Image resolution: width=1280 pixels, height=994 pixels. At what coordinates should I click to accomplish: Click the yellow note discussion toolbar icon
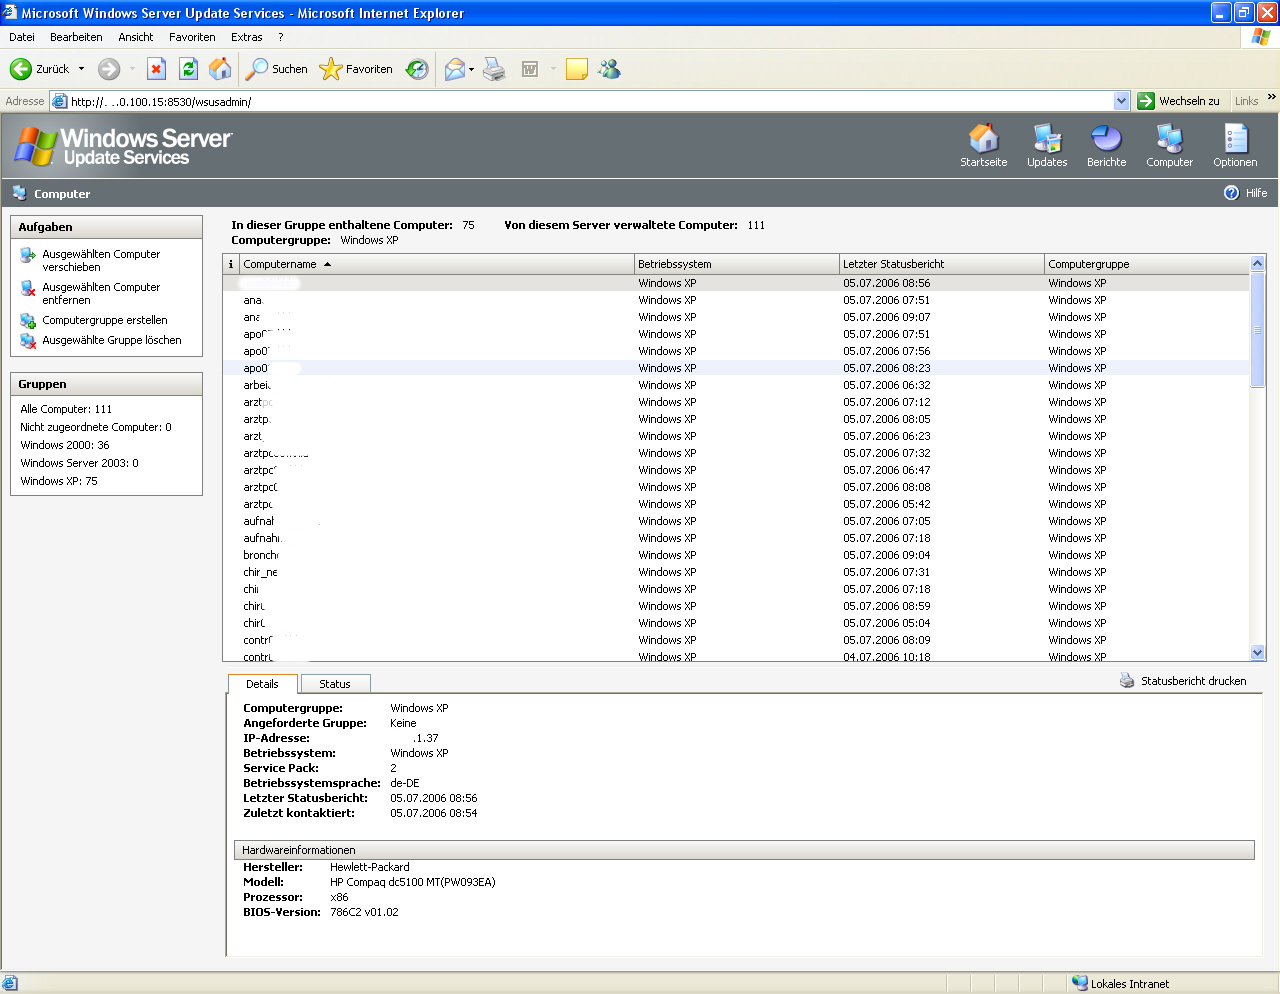(x=577, y=69)
